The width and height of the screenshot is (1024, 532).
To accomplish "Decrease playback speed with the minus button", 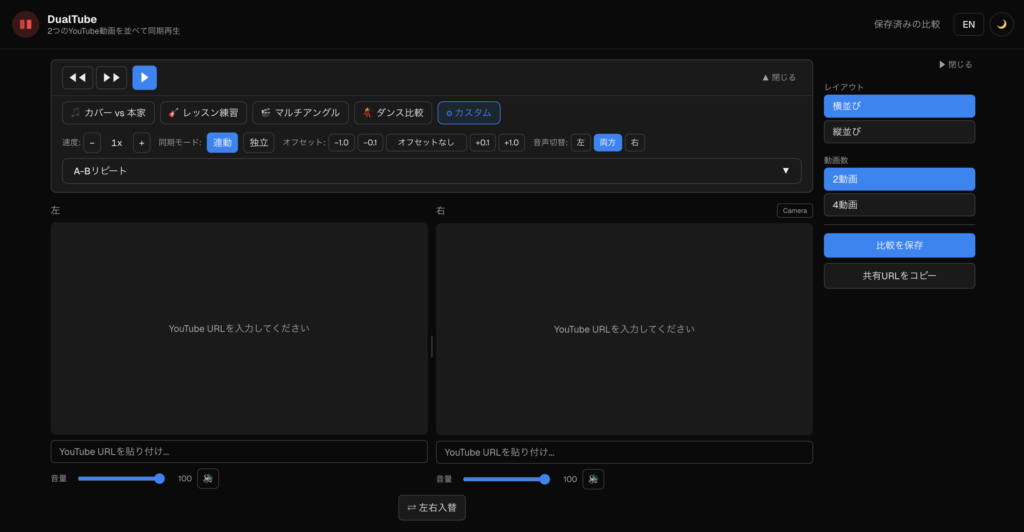I will [x=92, y=143].
